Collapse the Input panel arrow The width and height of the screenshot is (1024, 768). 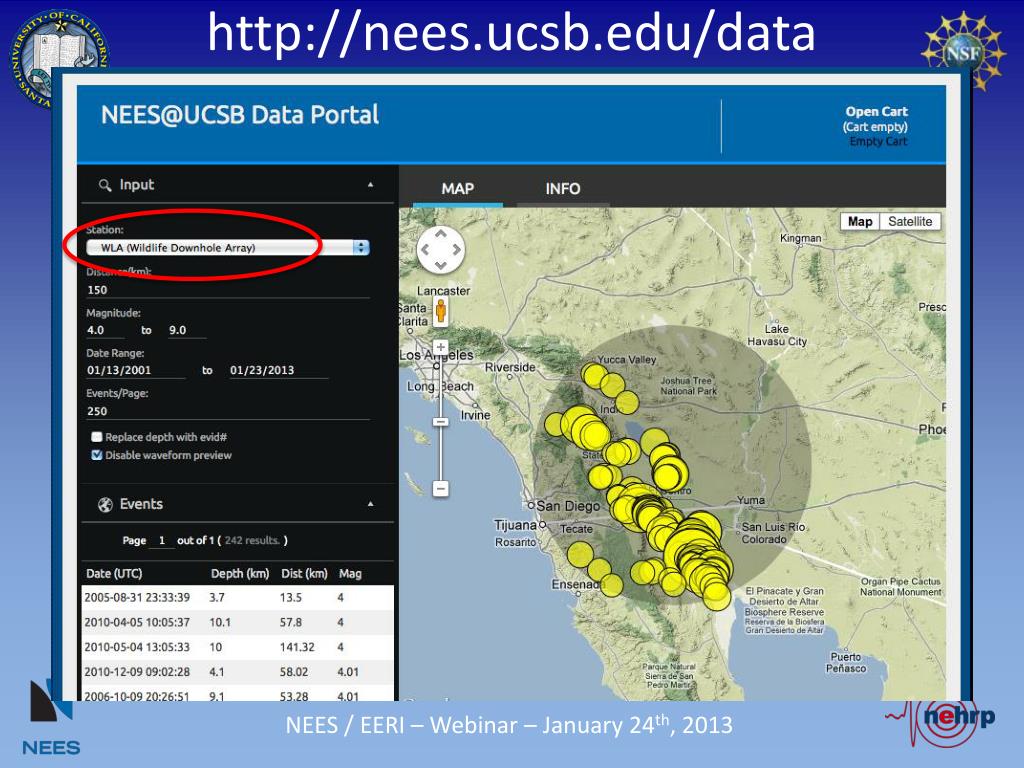(370, 185)
